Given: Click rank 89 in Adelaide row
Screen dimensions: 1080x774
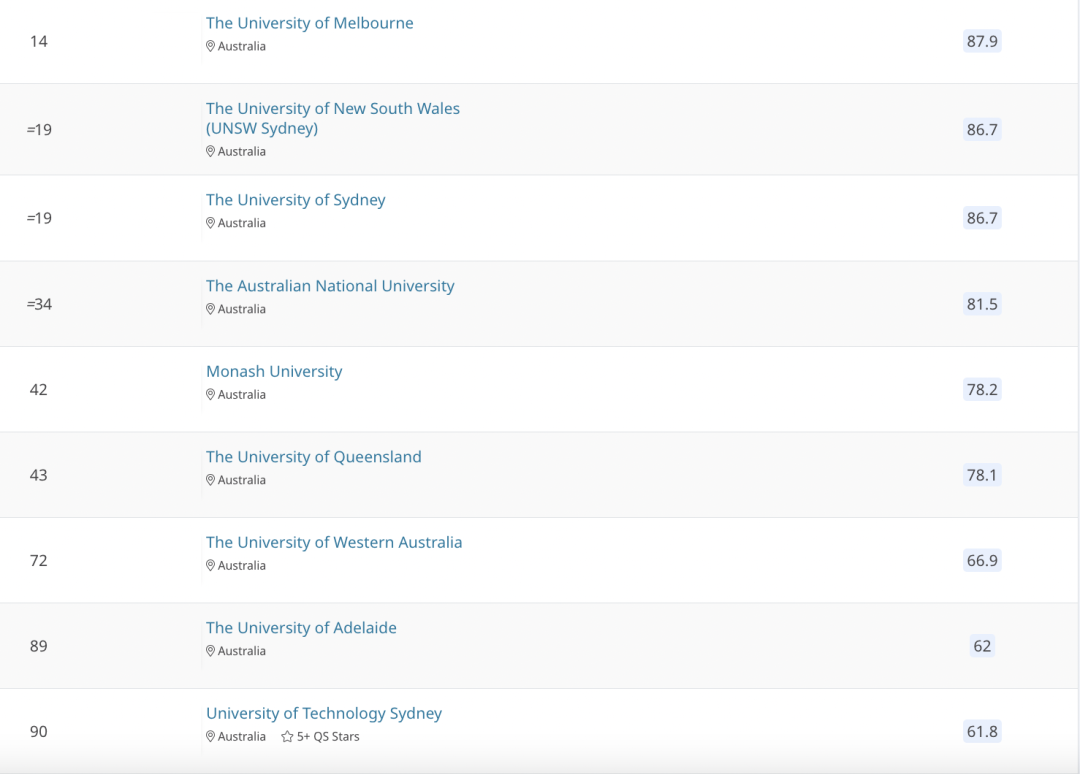Looking at the screenshot, I should [x=39, y=646].
